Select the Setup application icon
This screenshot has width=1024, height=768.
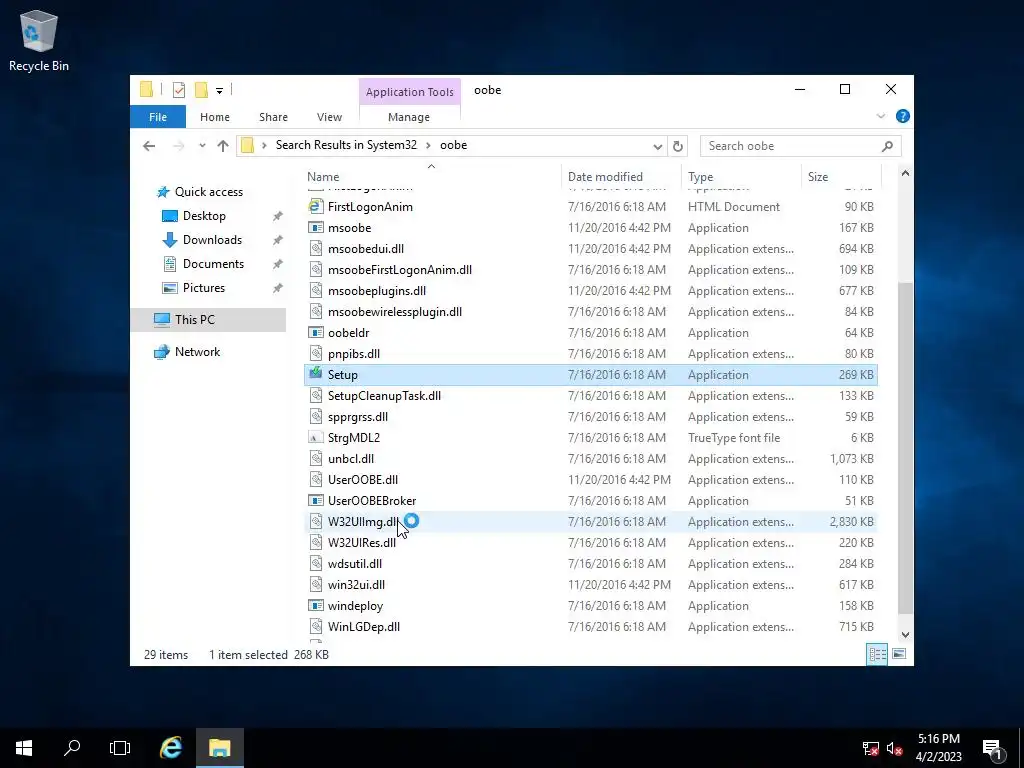(x=316, y=374)
